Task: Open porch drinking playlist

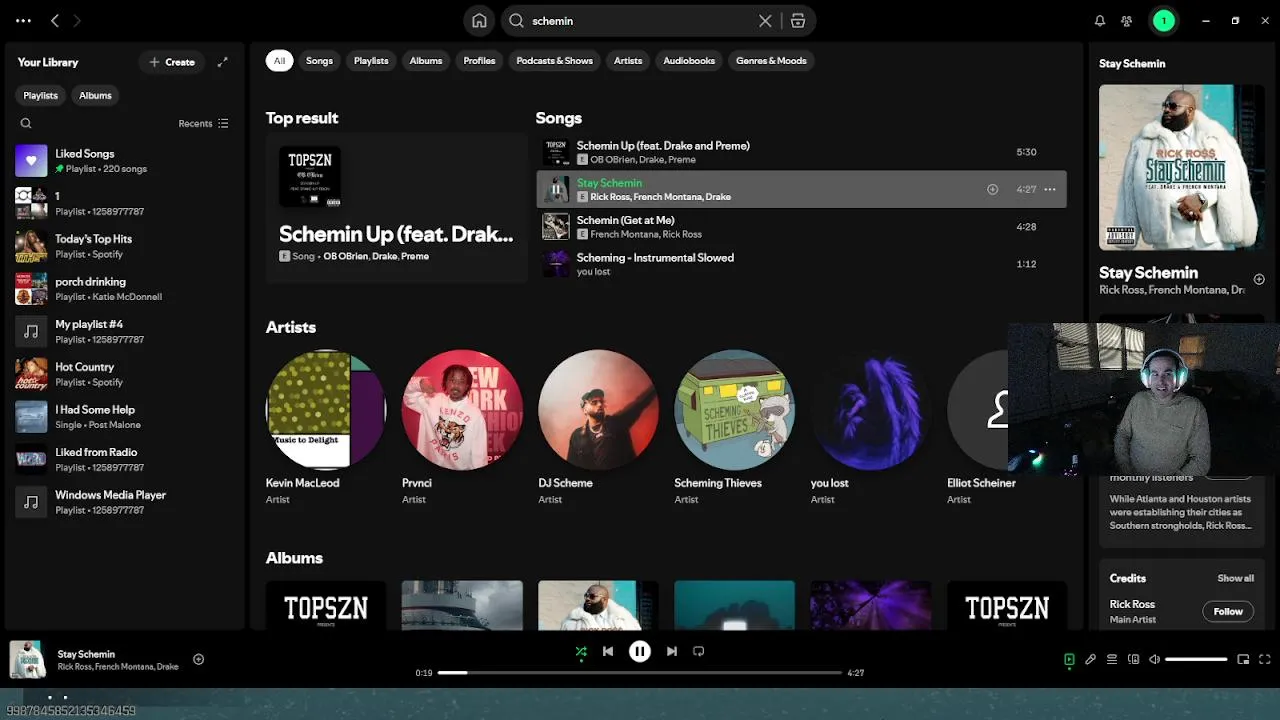Action: point(124,288)
